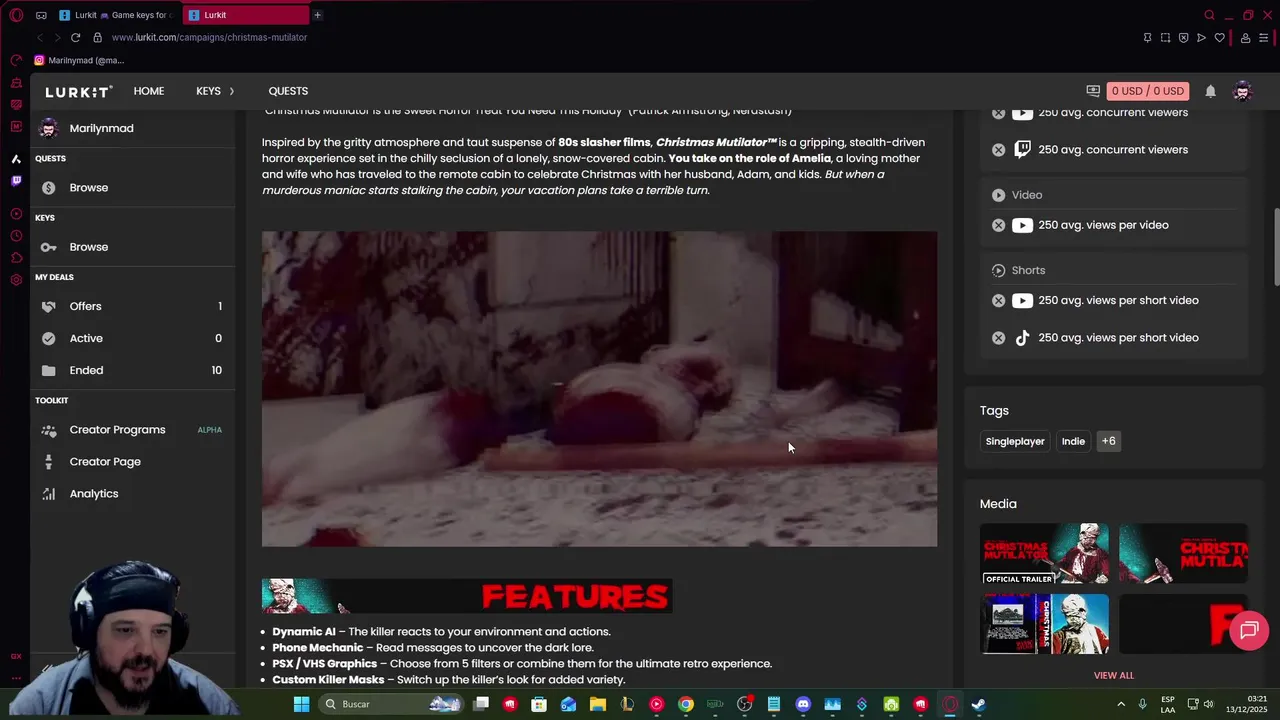Image resolution: width=1280 pixels, height=720 pixels.
Task: Click the game trailer video preview
Action: 599,389
